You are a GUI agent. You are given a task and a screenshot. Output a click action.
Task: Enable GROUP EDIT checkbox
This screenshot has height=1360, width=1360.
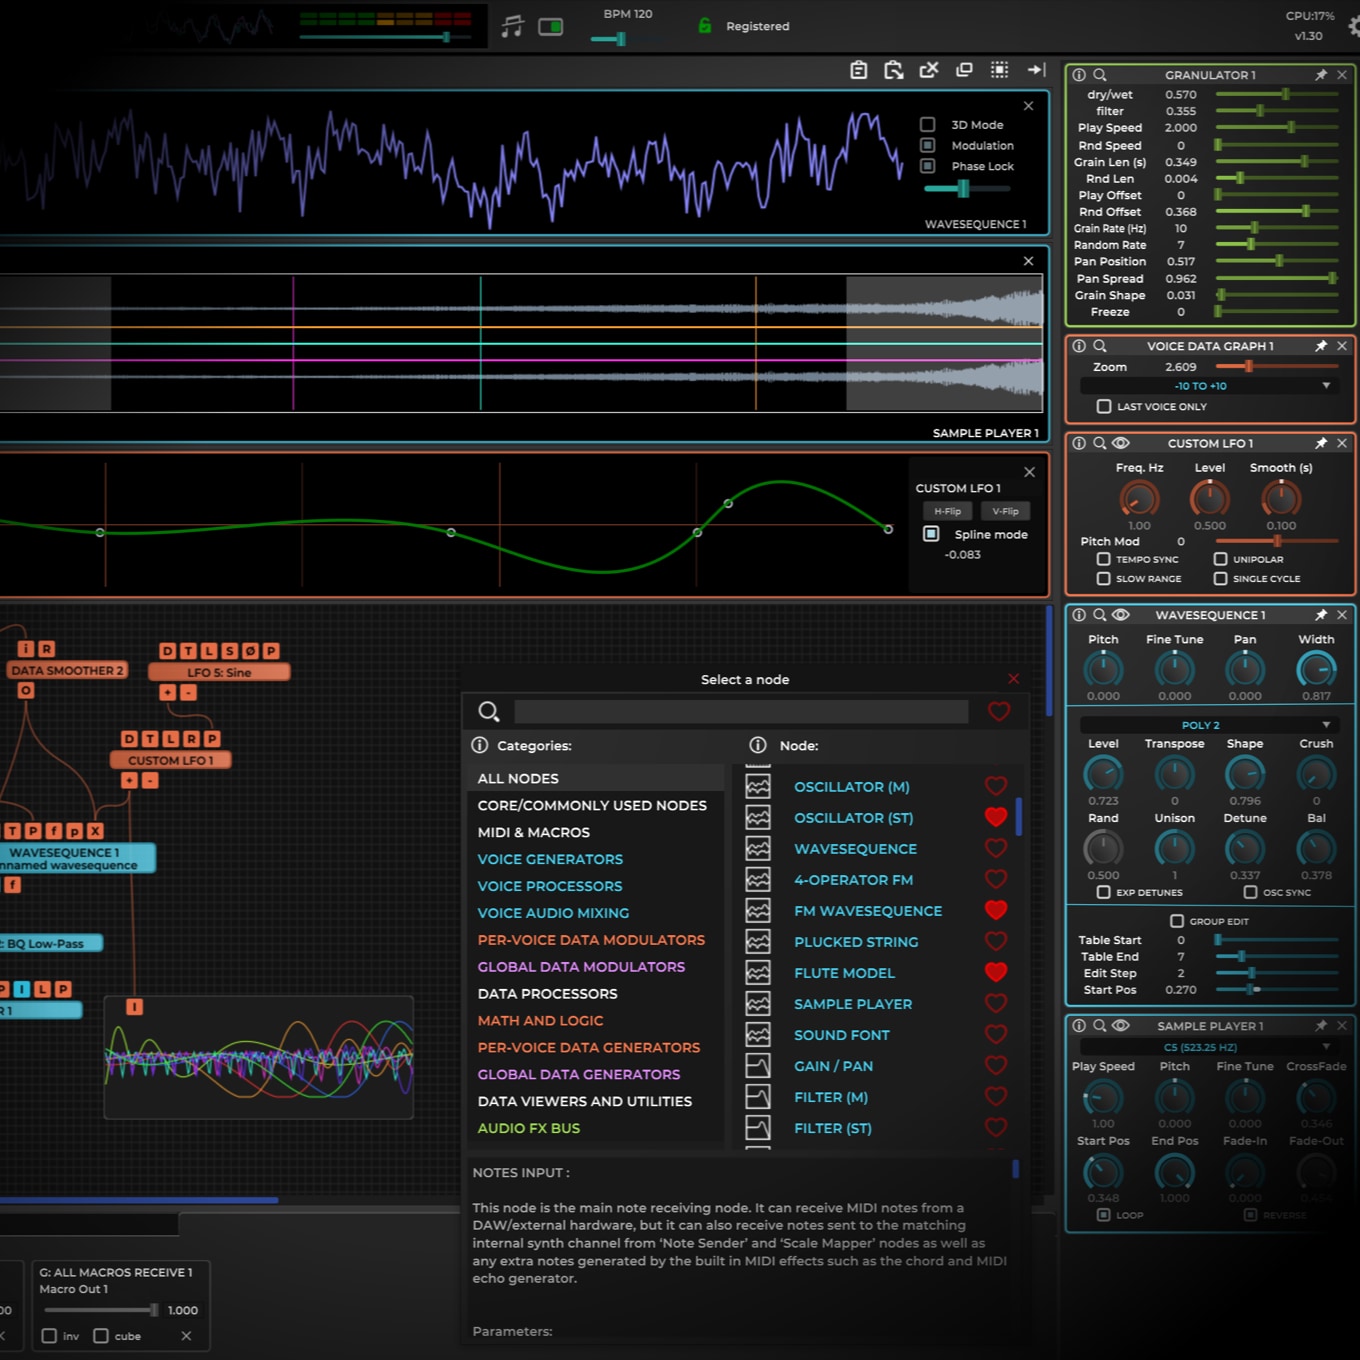pyautogui.click(x=1177, y=921)
